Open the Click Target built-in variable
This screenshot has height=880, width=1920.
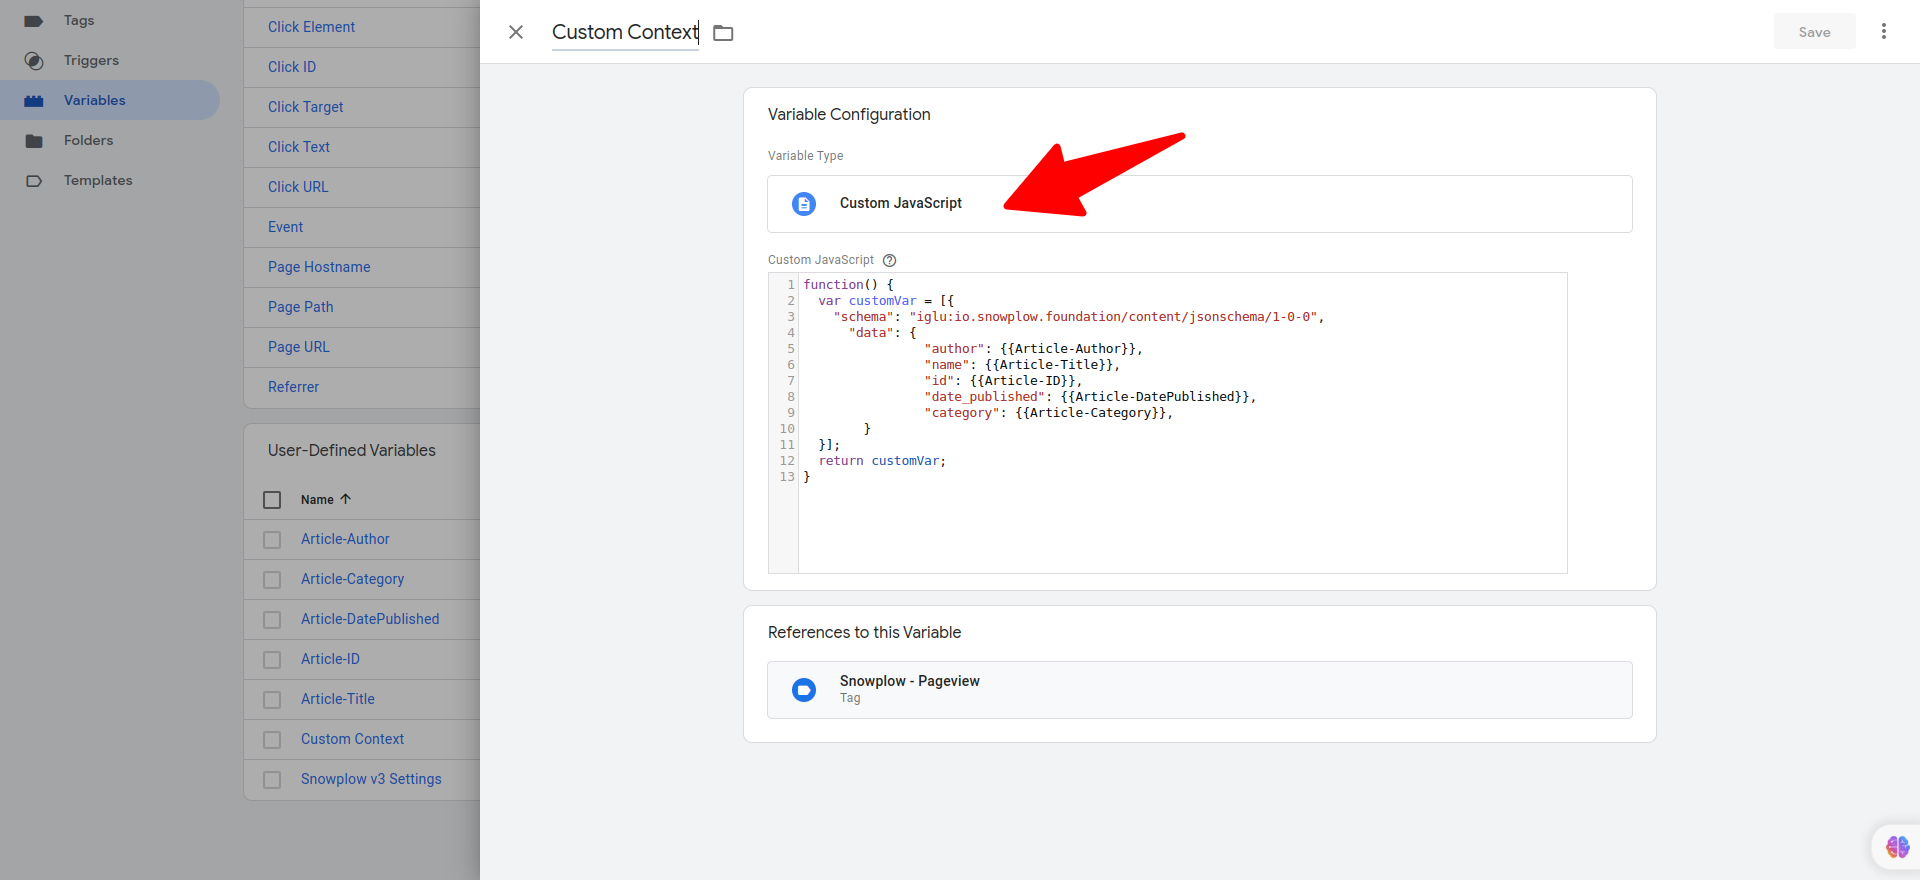pyautogui.click(x=305, y=107)
